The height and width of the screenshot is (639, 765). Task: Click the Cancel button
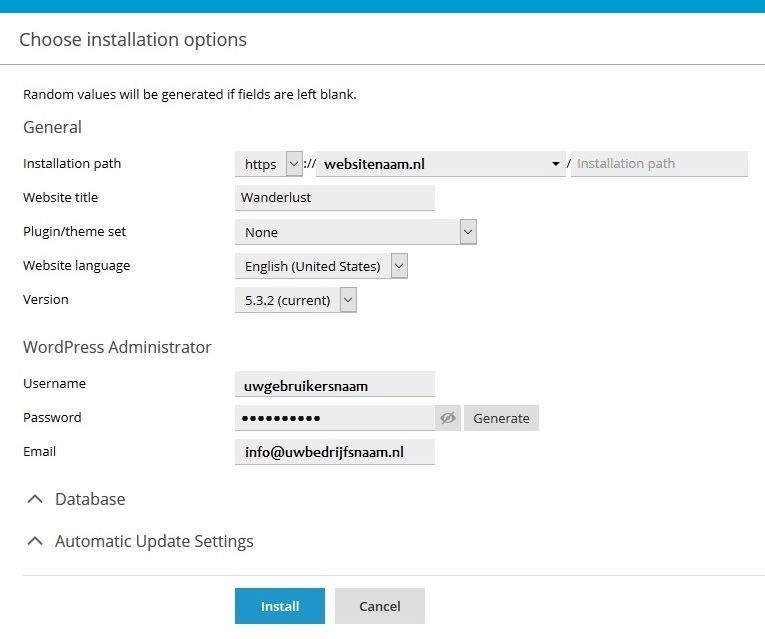click(x=380, y=606)
